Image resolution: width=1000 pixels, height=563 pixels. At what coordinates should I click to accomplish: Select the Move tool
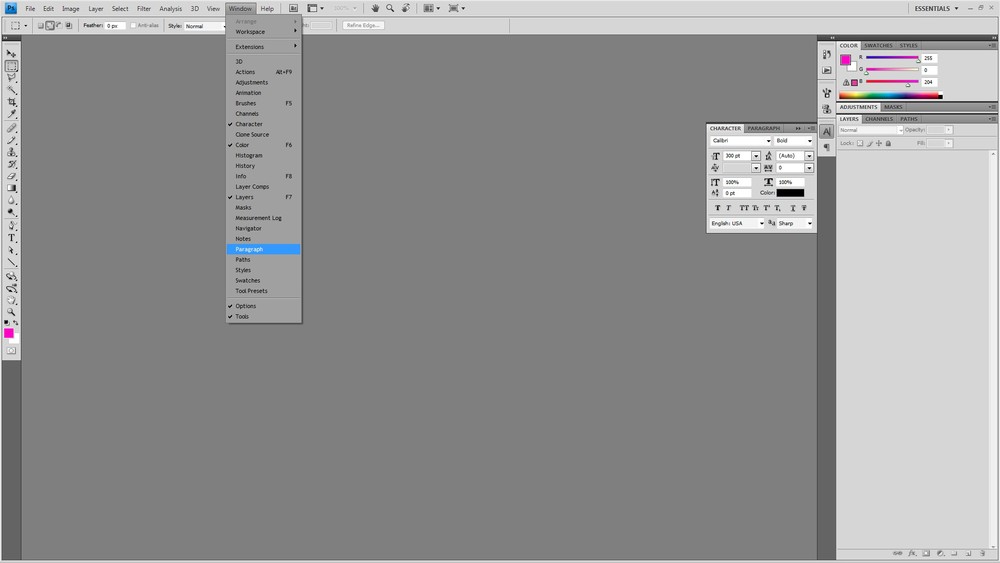pyautogui.click(x=11, y=54)
